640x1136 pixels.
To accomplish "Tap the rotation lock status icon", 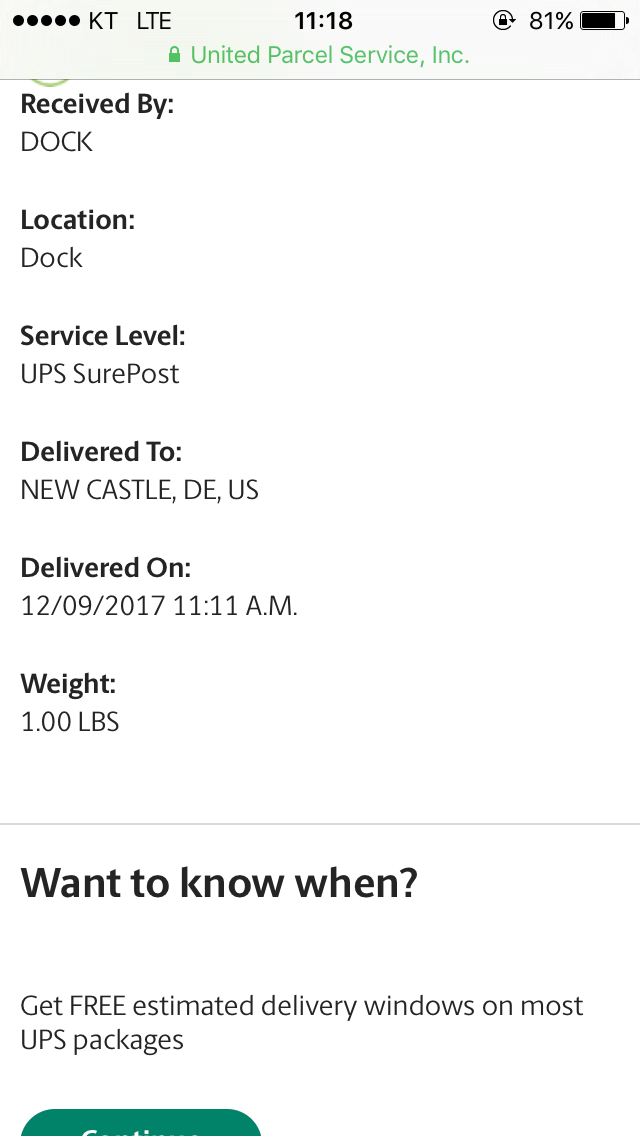I will pyautogui.click(x=504, y=20).
